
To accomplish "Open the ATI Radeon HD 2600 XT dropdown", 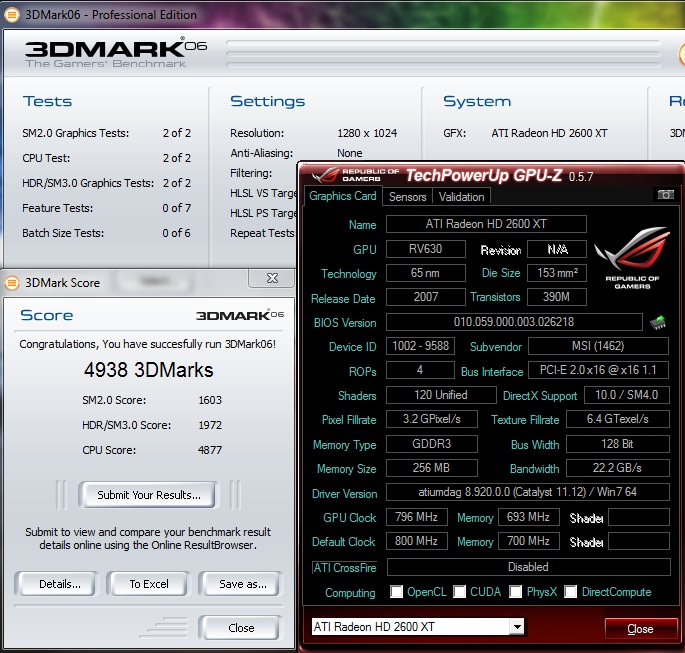I will coord(517,627).
